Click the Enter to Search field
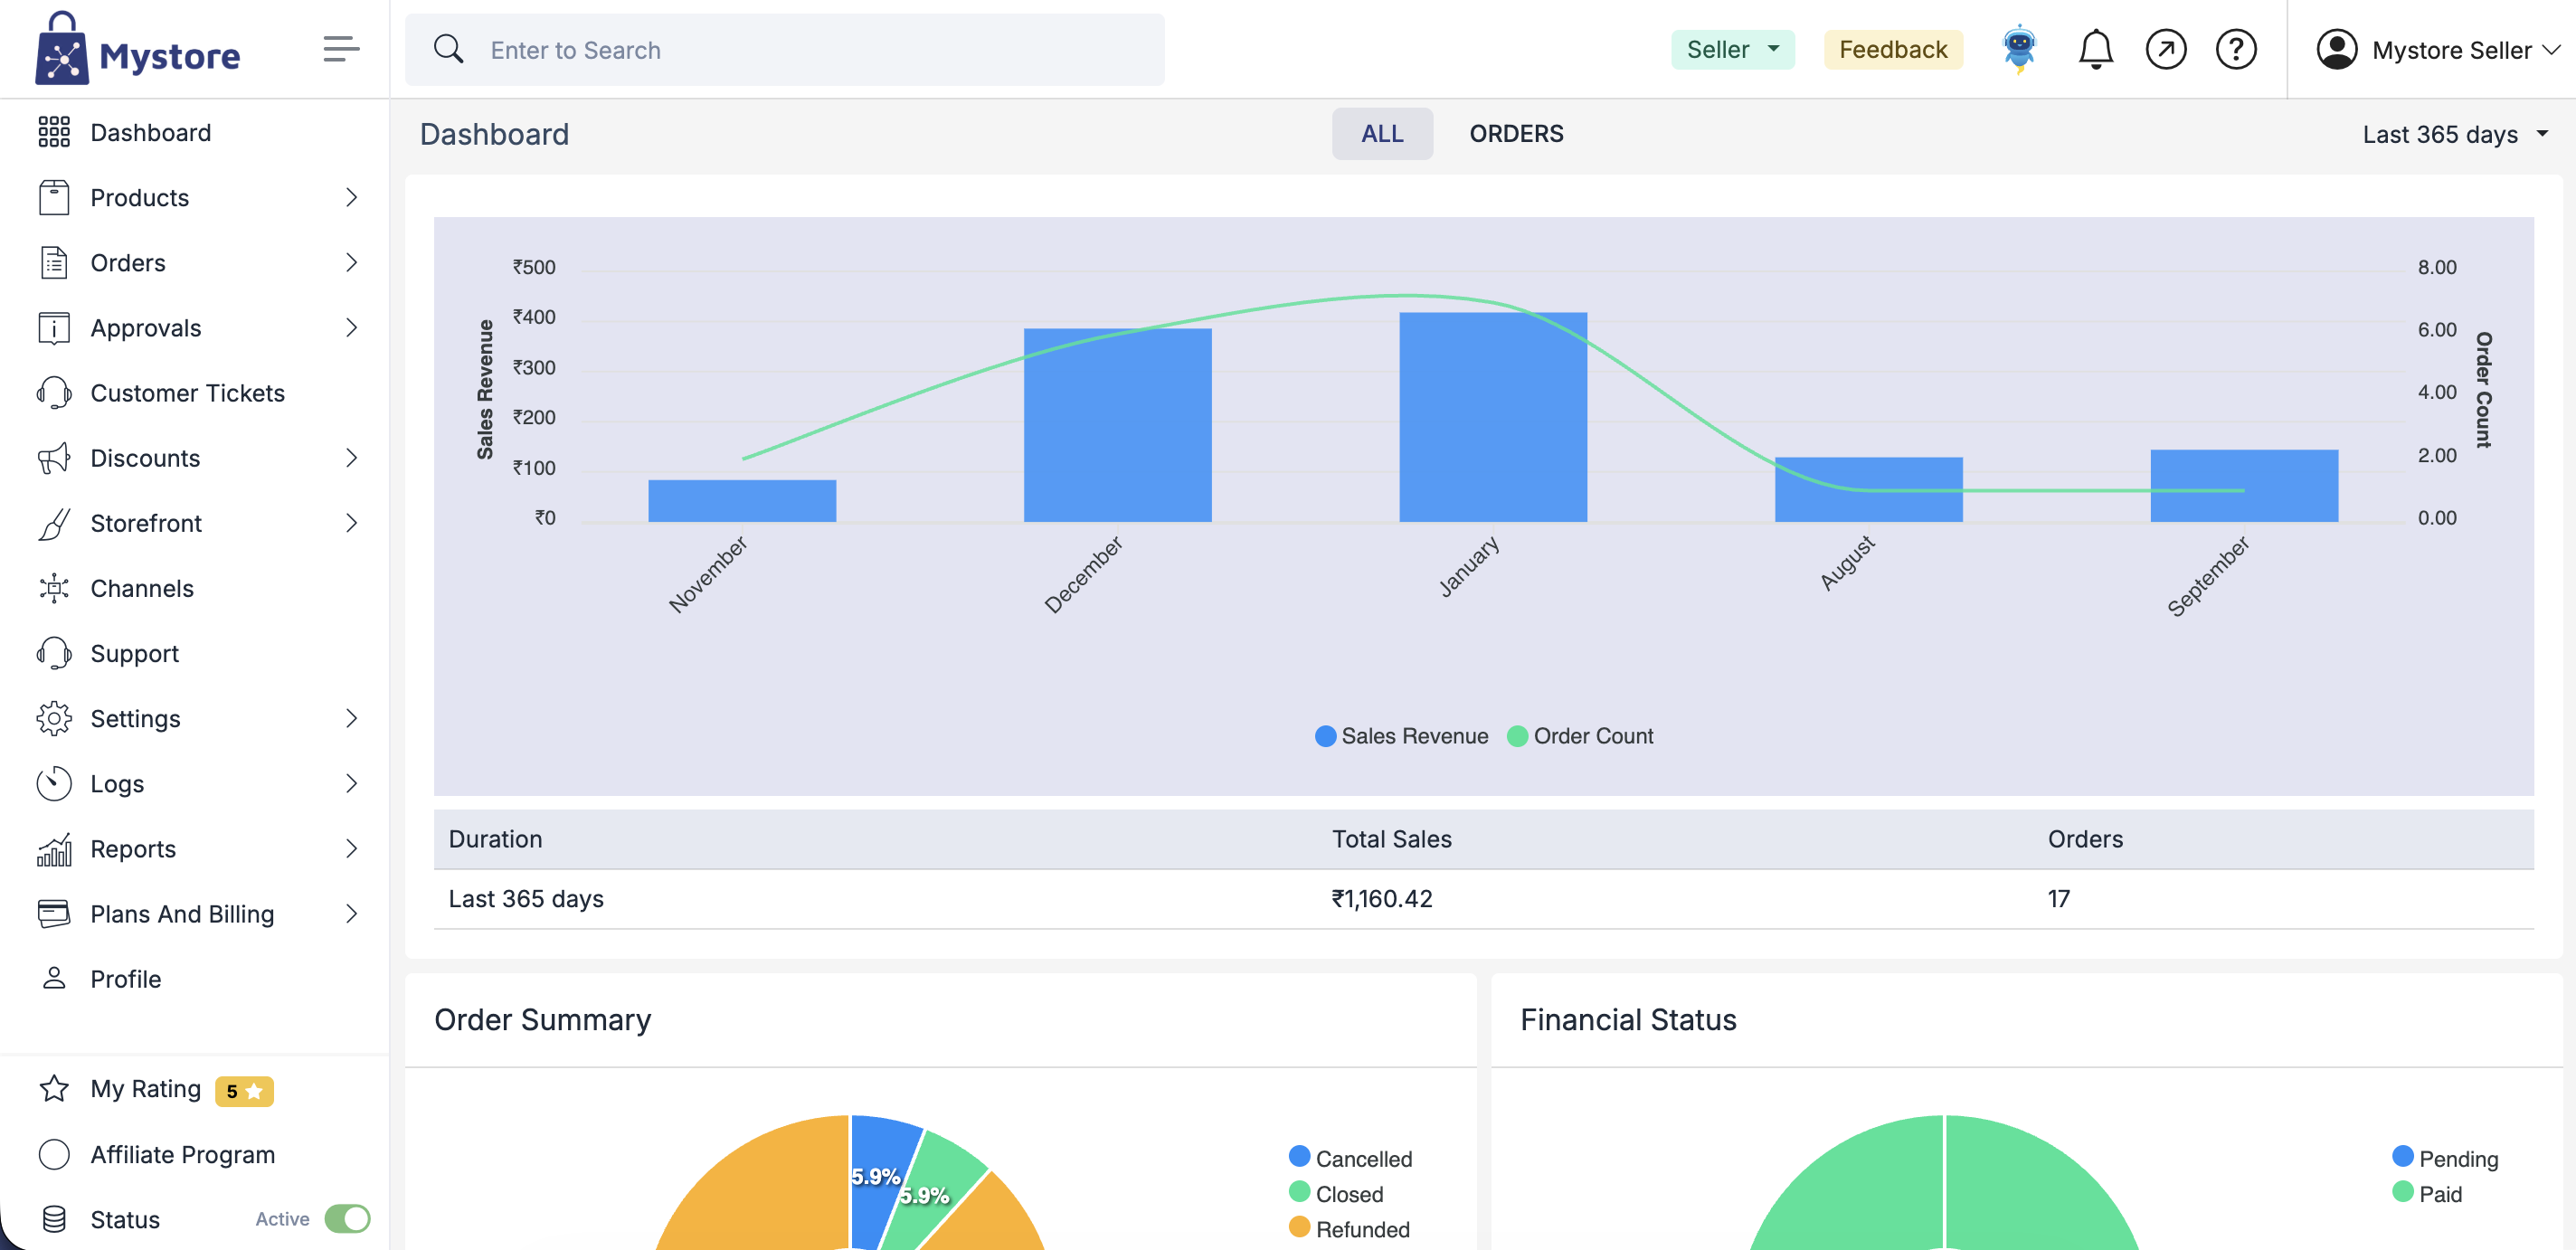Screen dimensions: 2576x1250 click(784, 50)
